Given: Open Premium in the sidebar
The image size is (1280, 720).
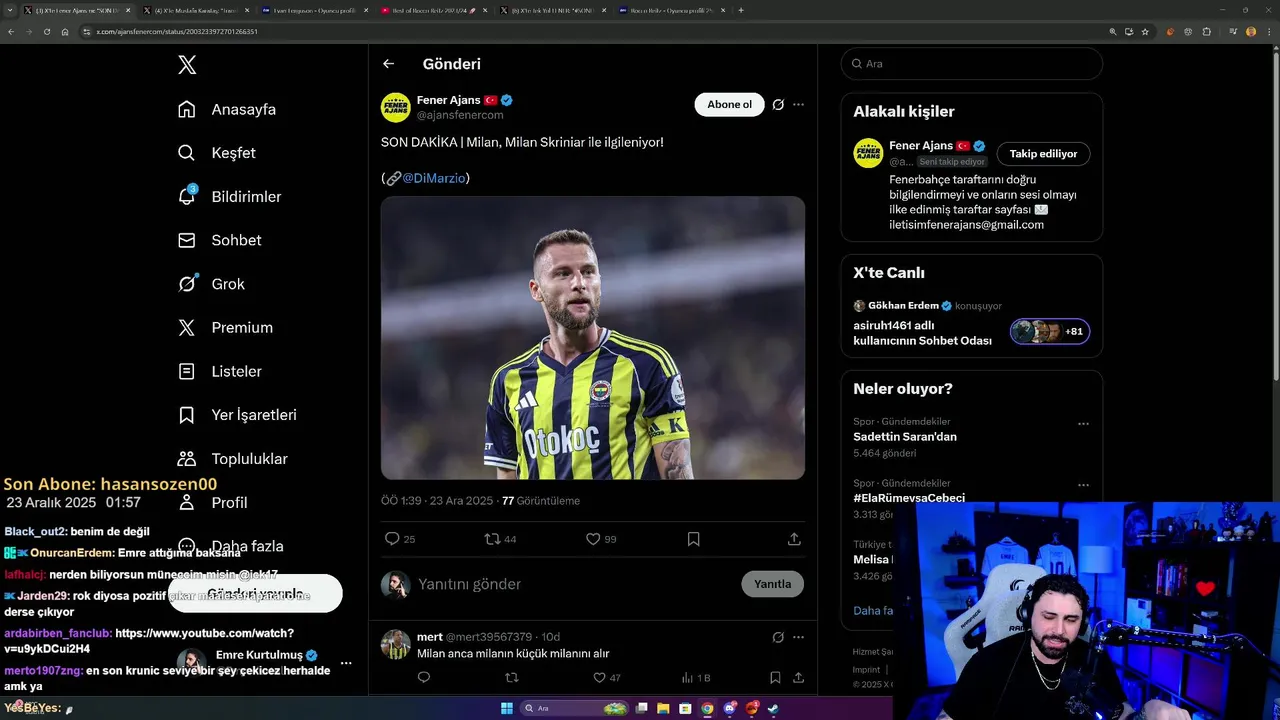Looking at the screenshot, I should pos(225,327).
